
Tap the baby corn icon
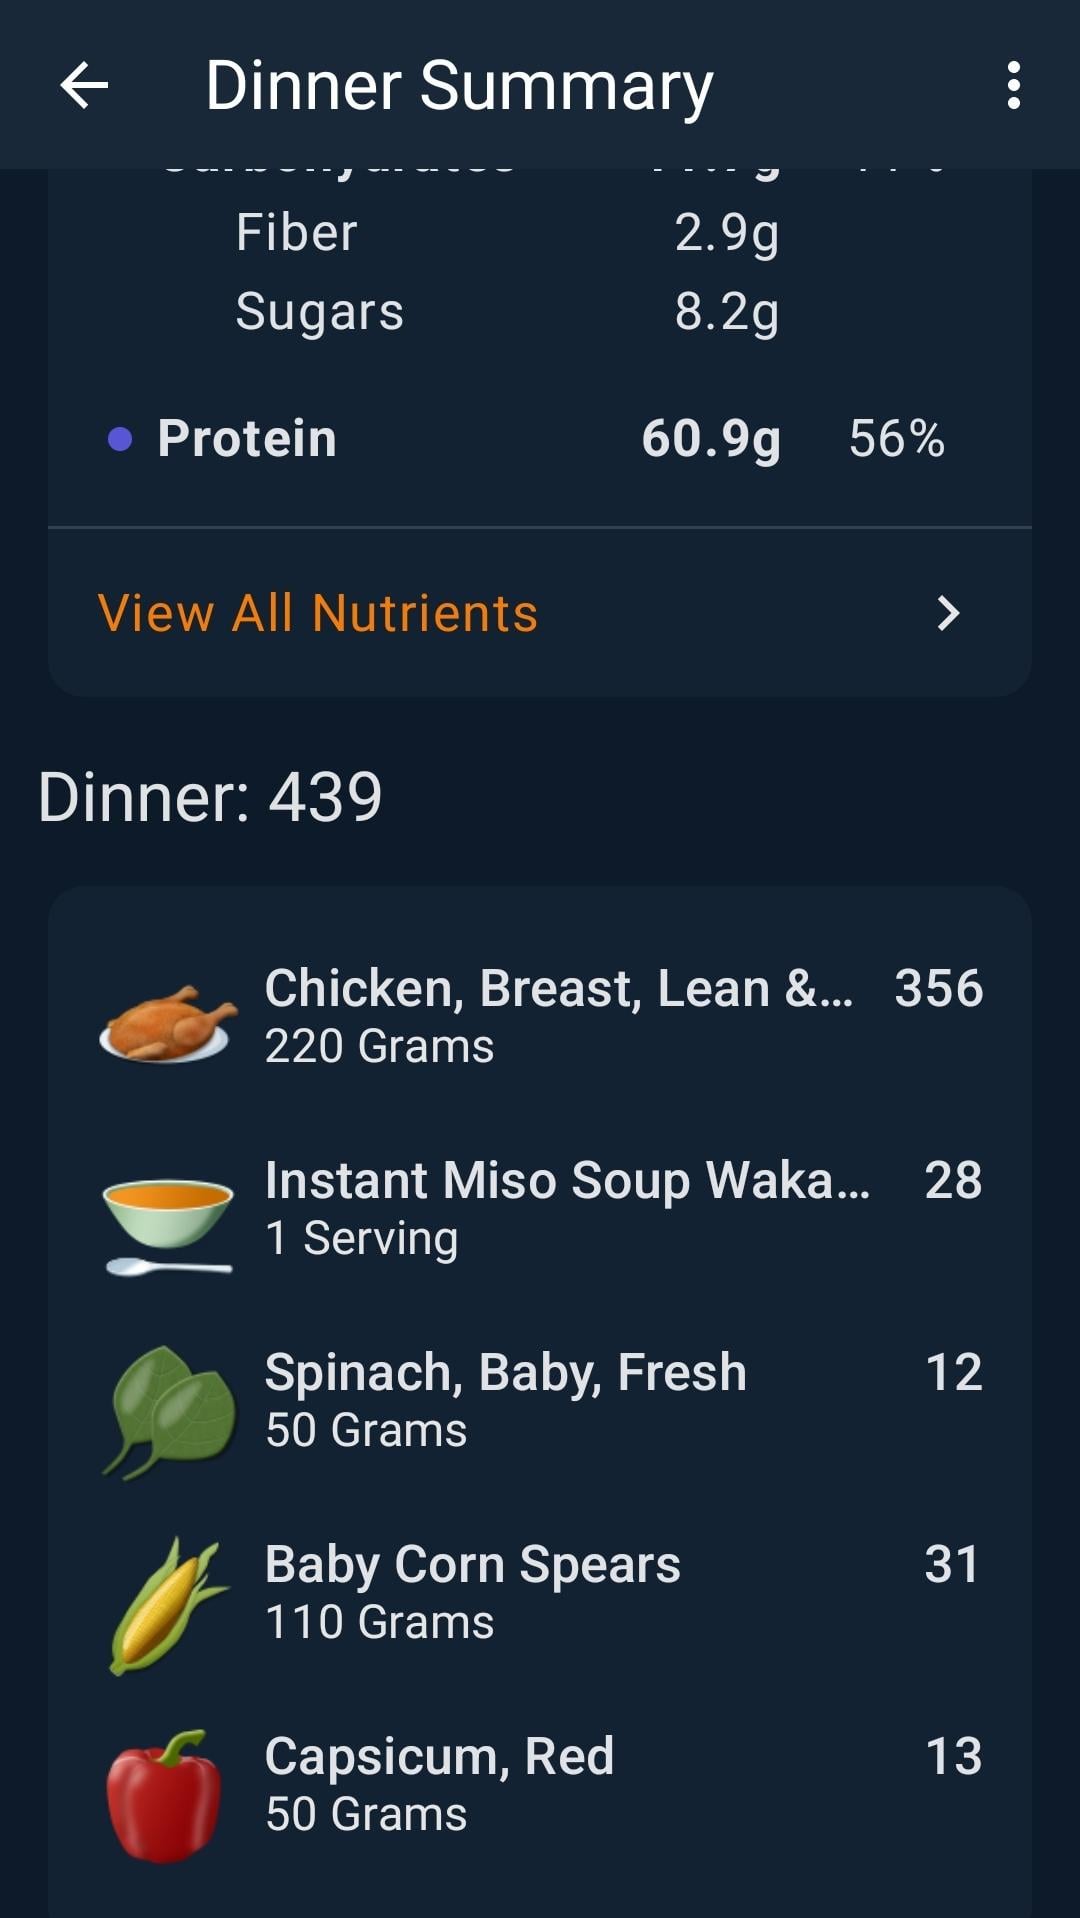(166, 1604)
